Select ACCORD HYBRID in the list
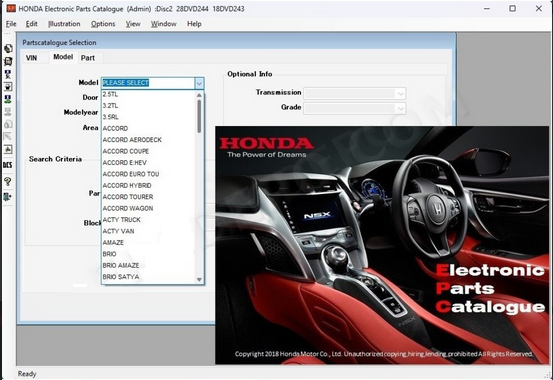This screenshot has width=553, height=380. pyautogui.click(x=148, y=186)
